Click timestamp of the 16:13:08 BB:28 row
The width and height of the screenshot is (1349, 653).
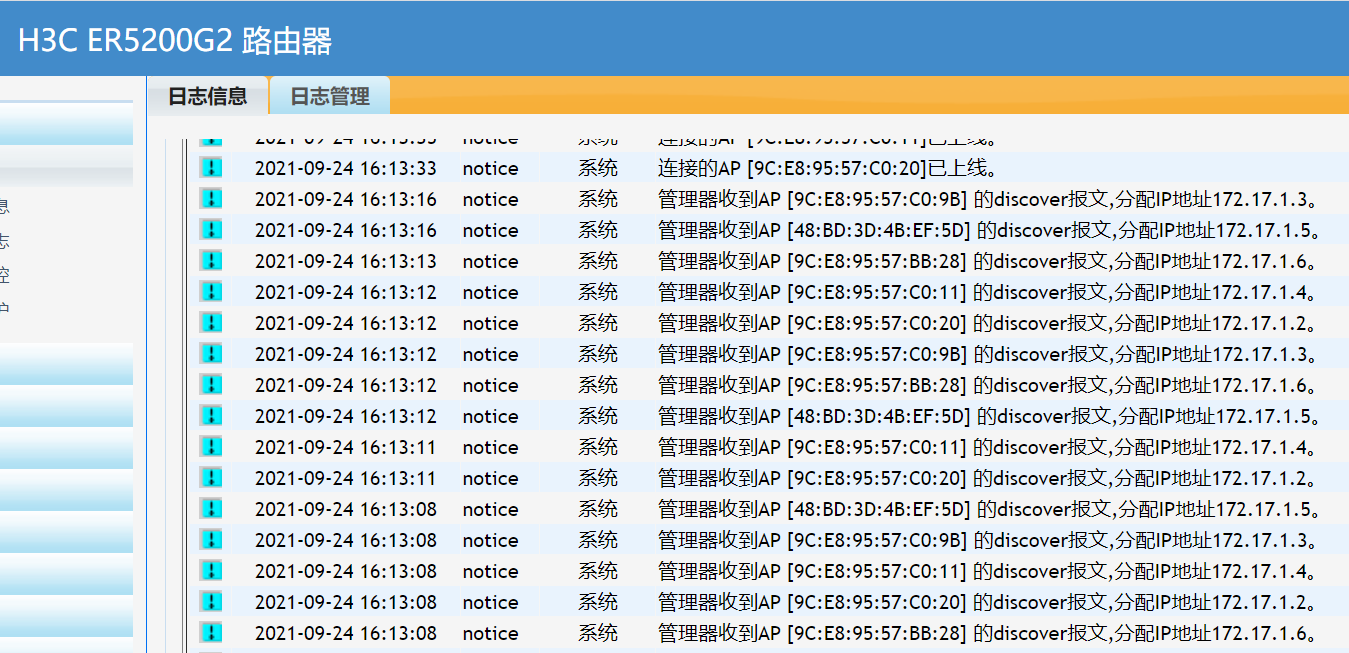346,633
